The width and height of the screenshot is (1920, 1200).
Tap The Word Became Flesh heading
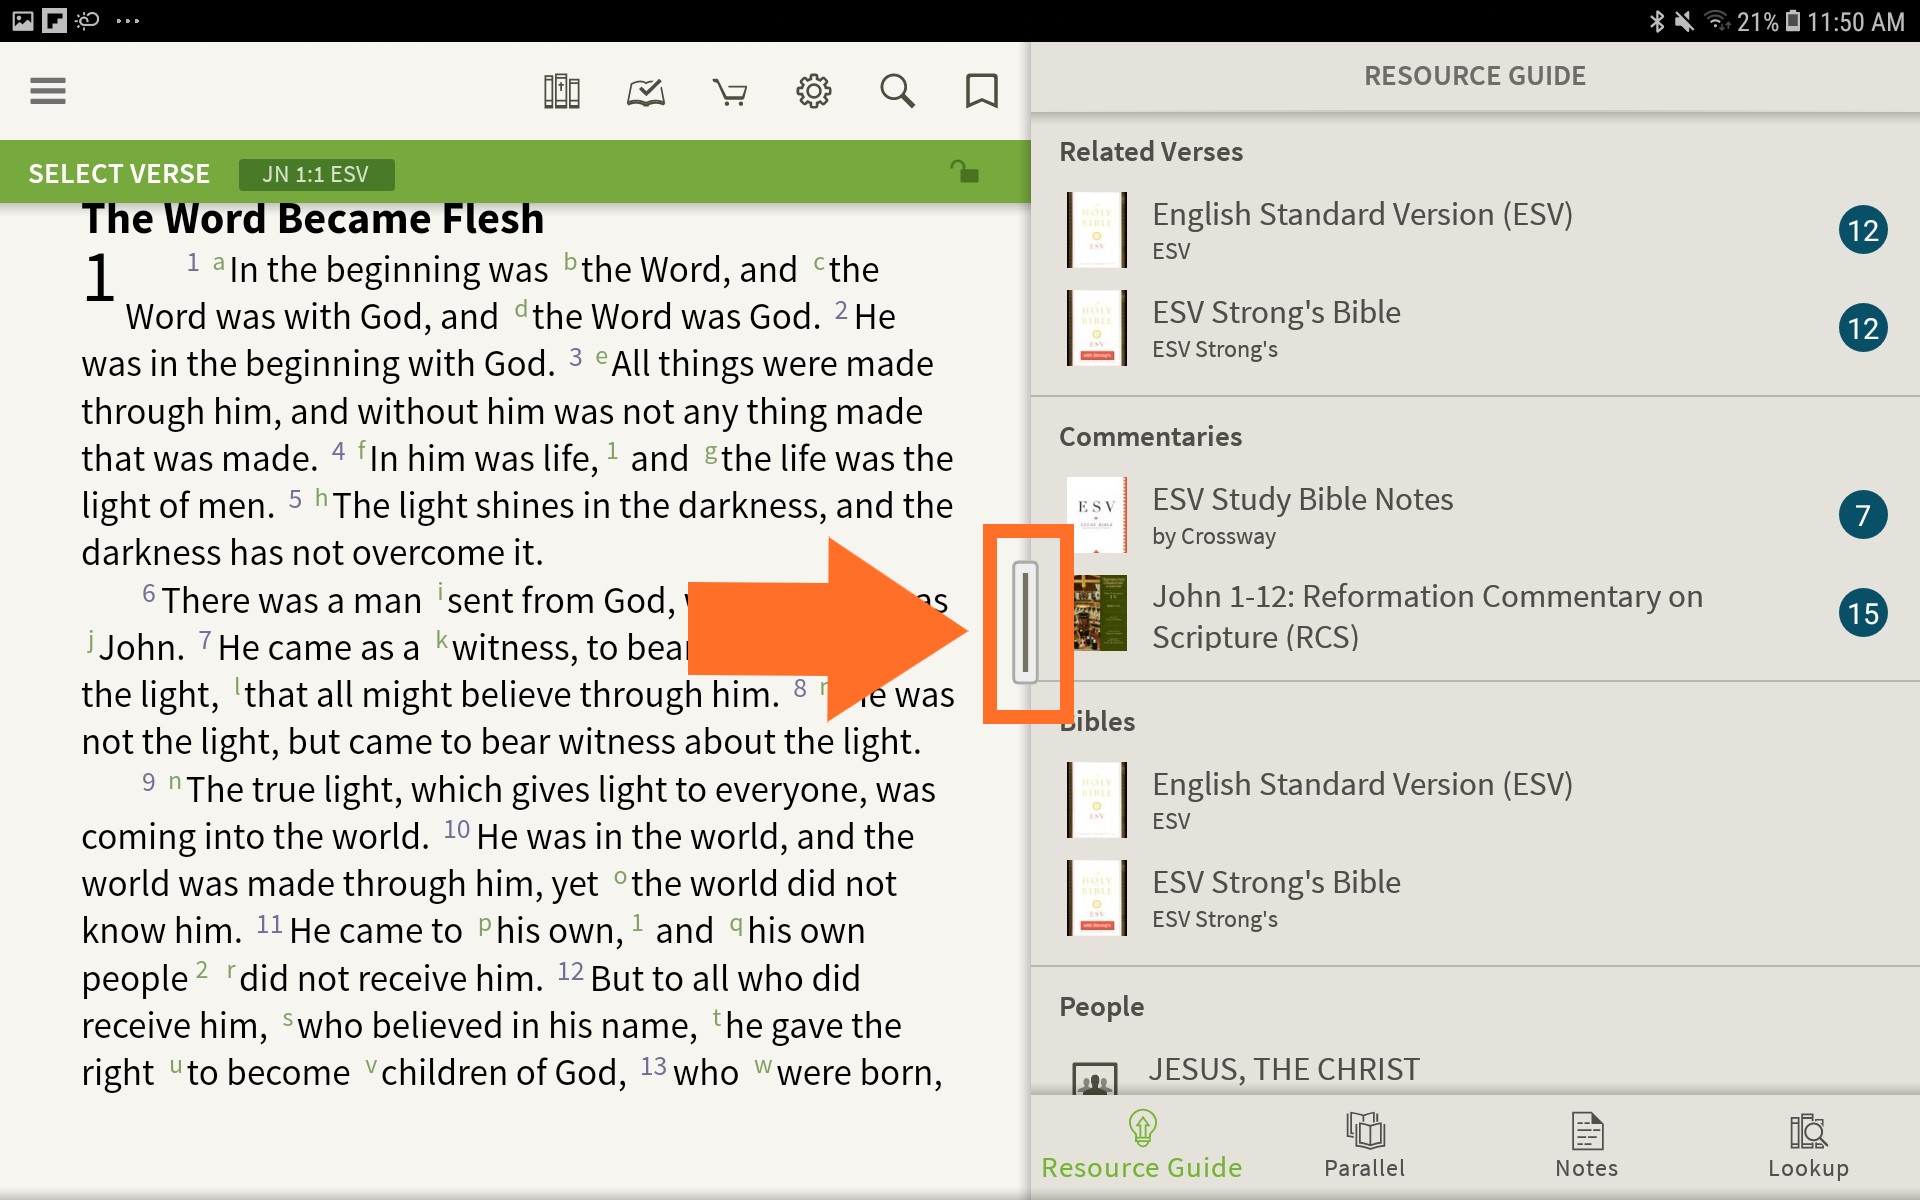pyautogui.click(x=313, y=219)
